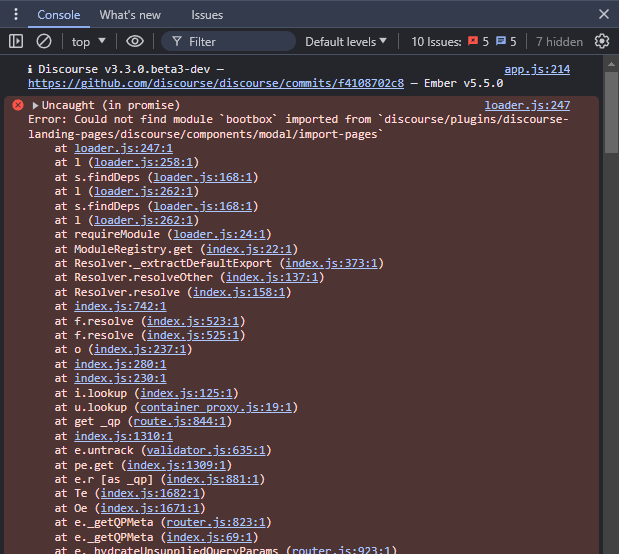Open index.js:523:1 f.resolve link
This screenshot has width=619, height=554.
[193, 321]
